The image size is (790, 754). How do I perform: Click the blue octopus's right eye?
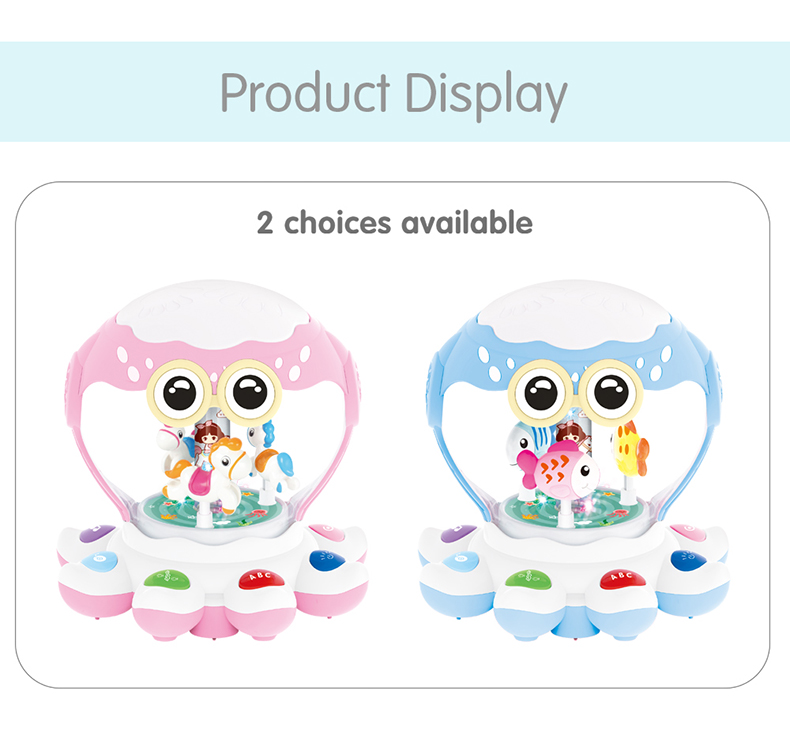coord(611,391)
